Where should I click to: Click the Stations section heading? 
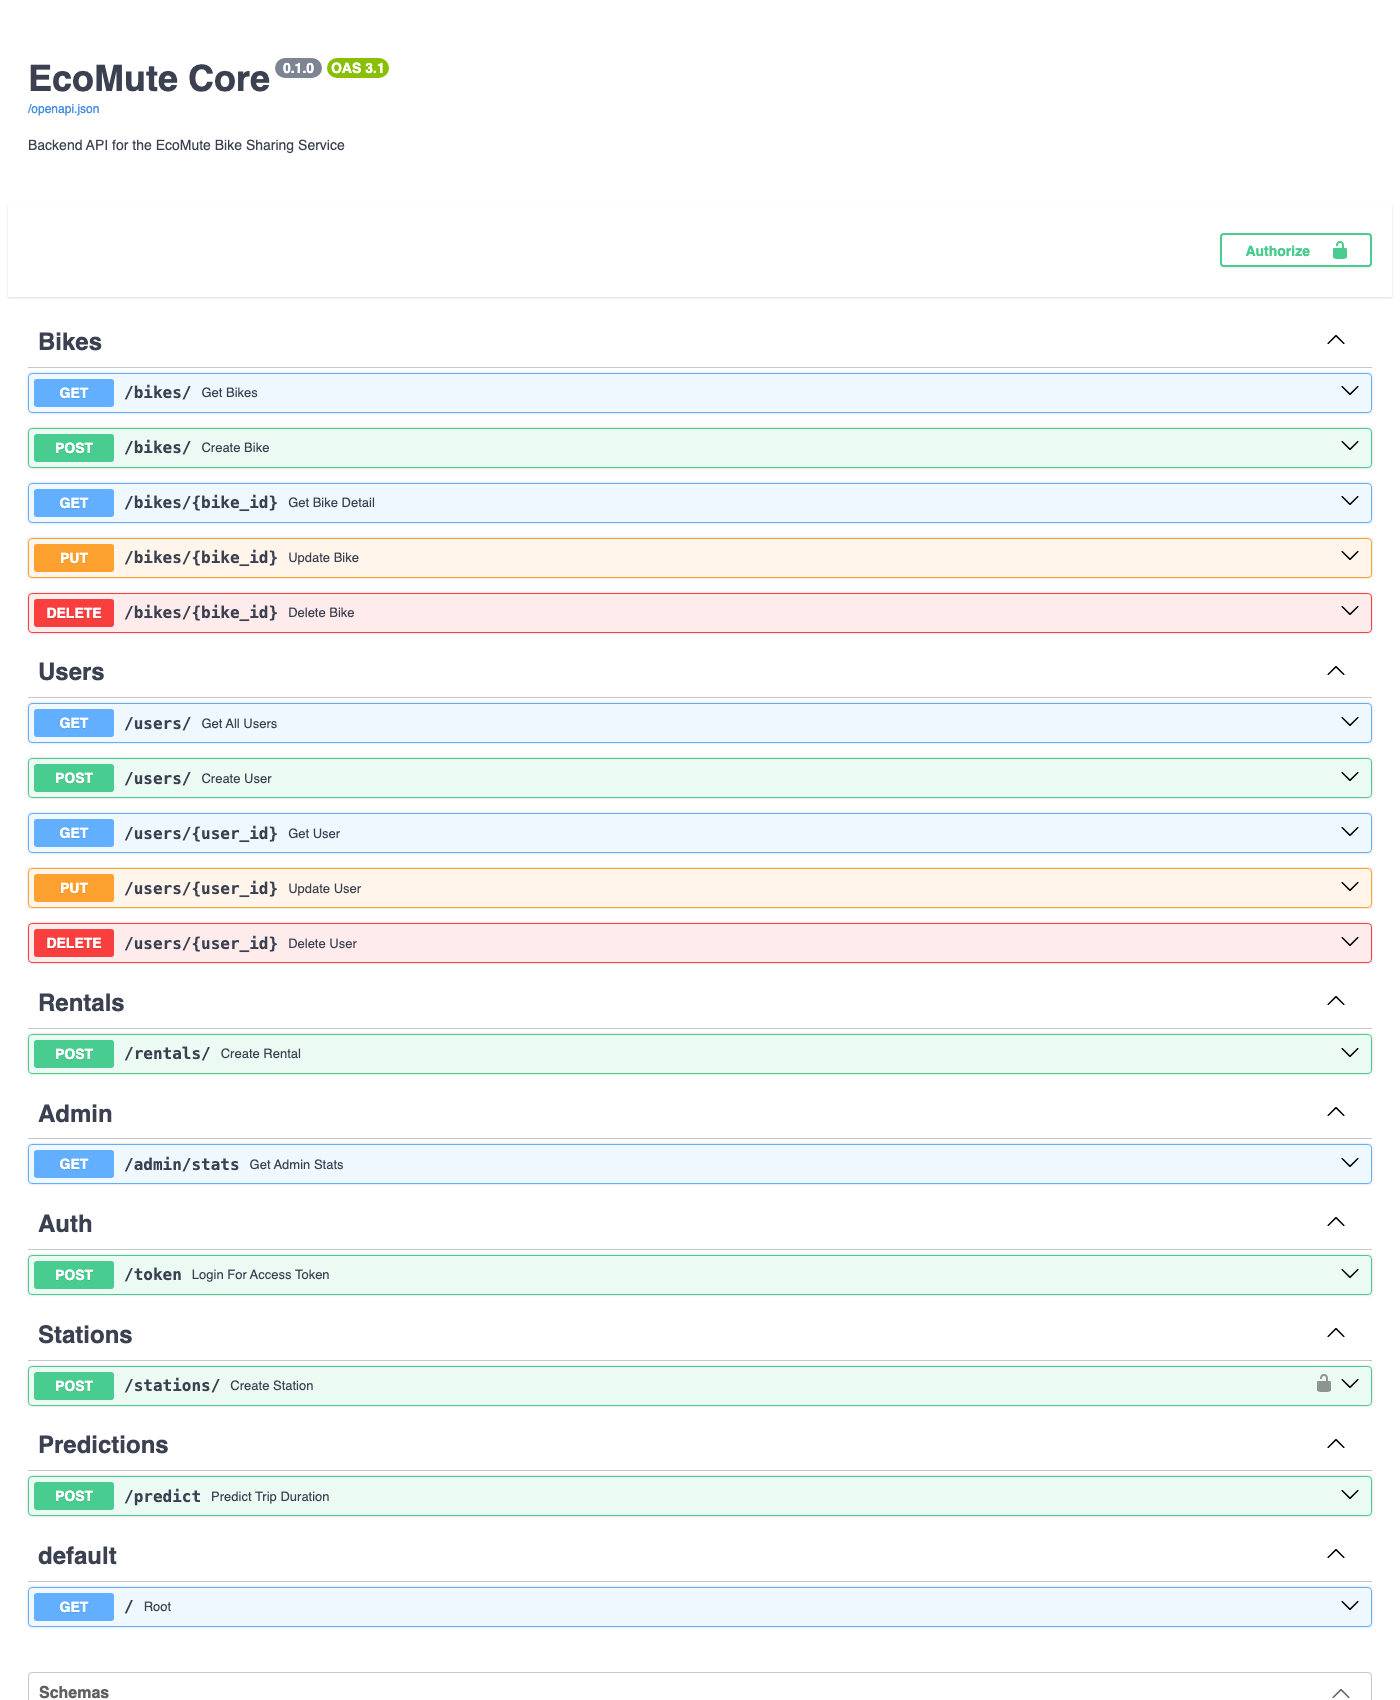pyautogui.click(x=85, y=1335)
